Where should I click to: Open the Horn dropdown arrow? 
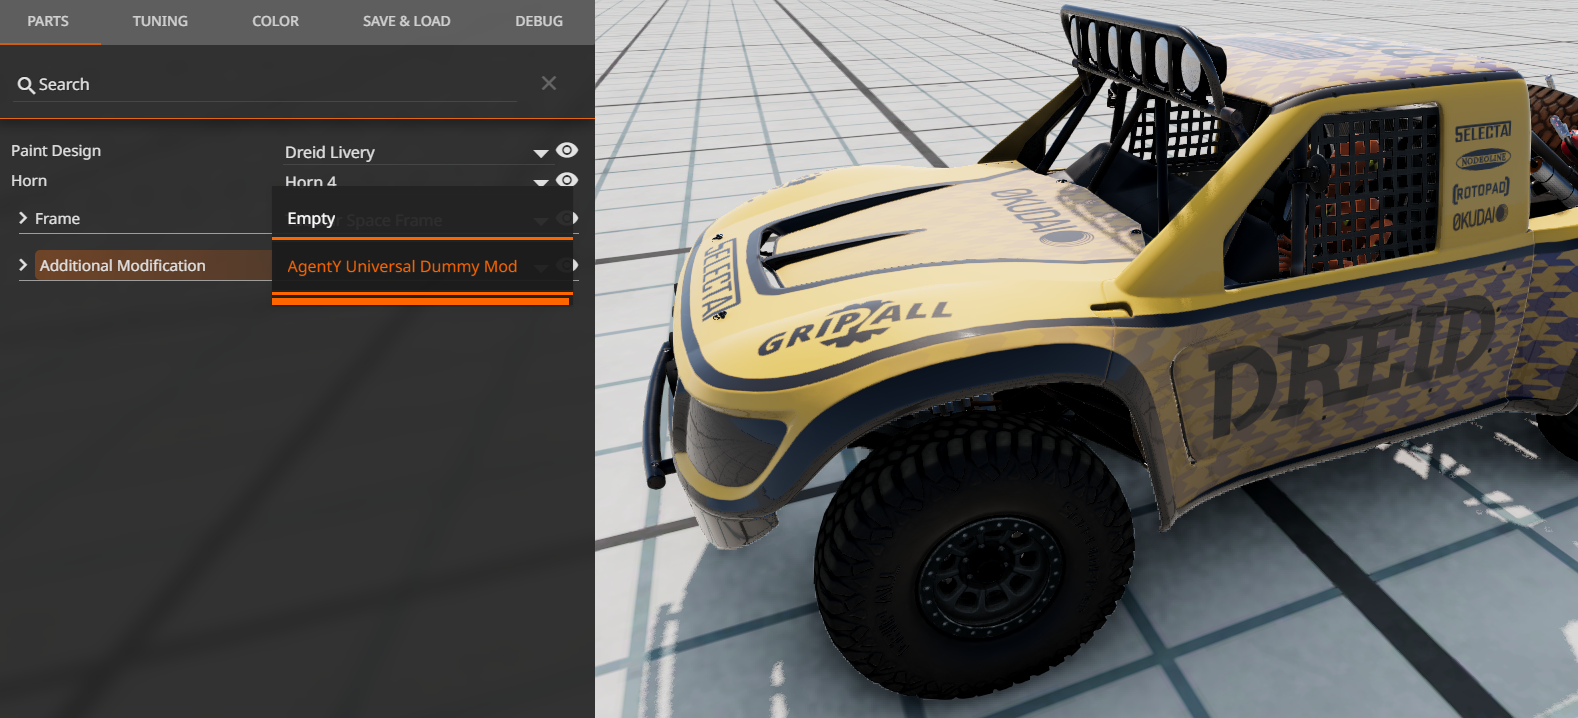point(540,182)
